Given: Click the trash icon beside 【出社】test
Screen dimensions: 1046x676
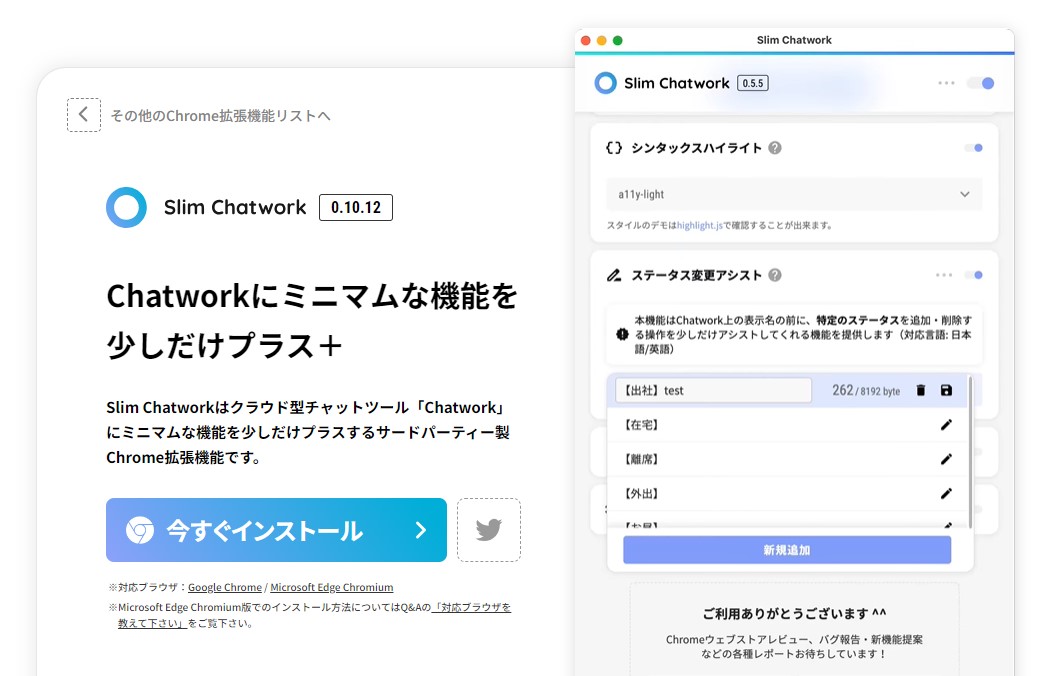Looking at the screenshot, I should coord(921,390).
